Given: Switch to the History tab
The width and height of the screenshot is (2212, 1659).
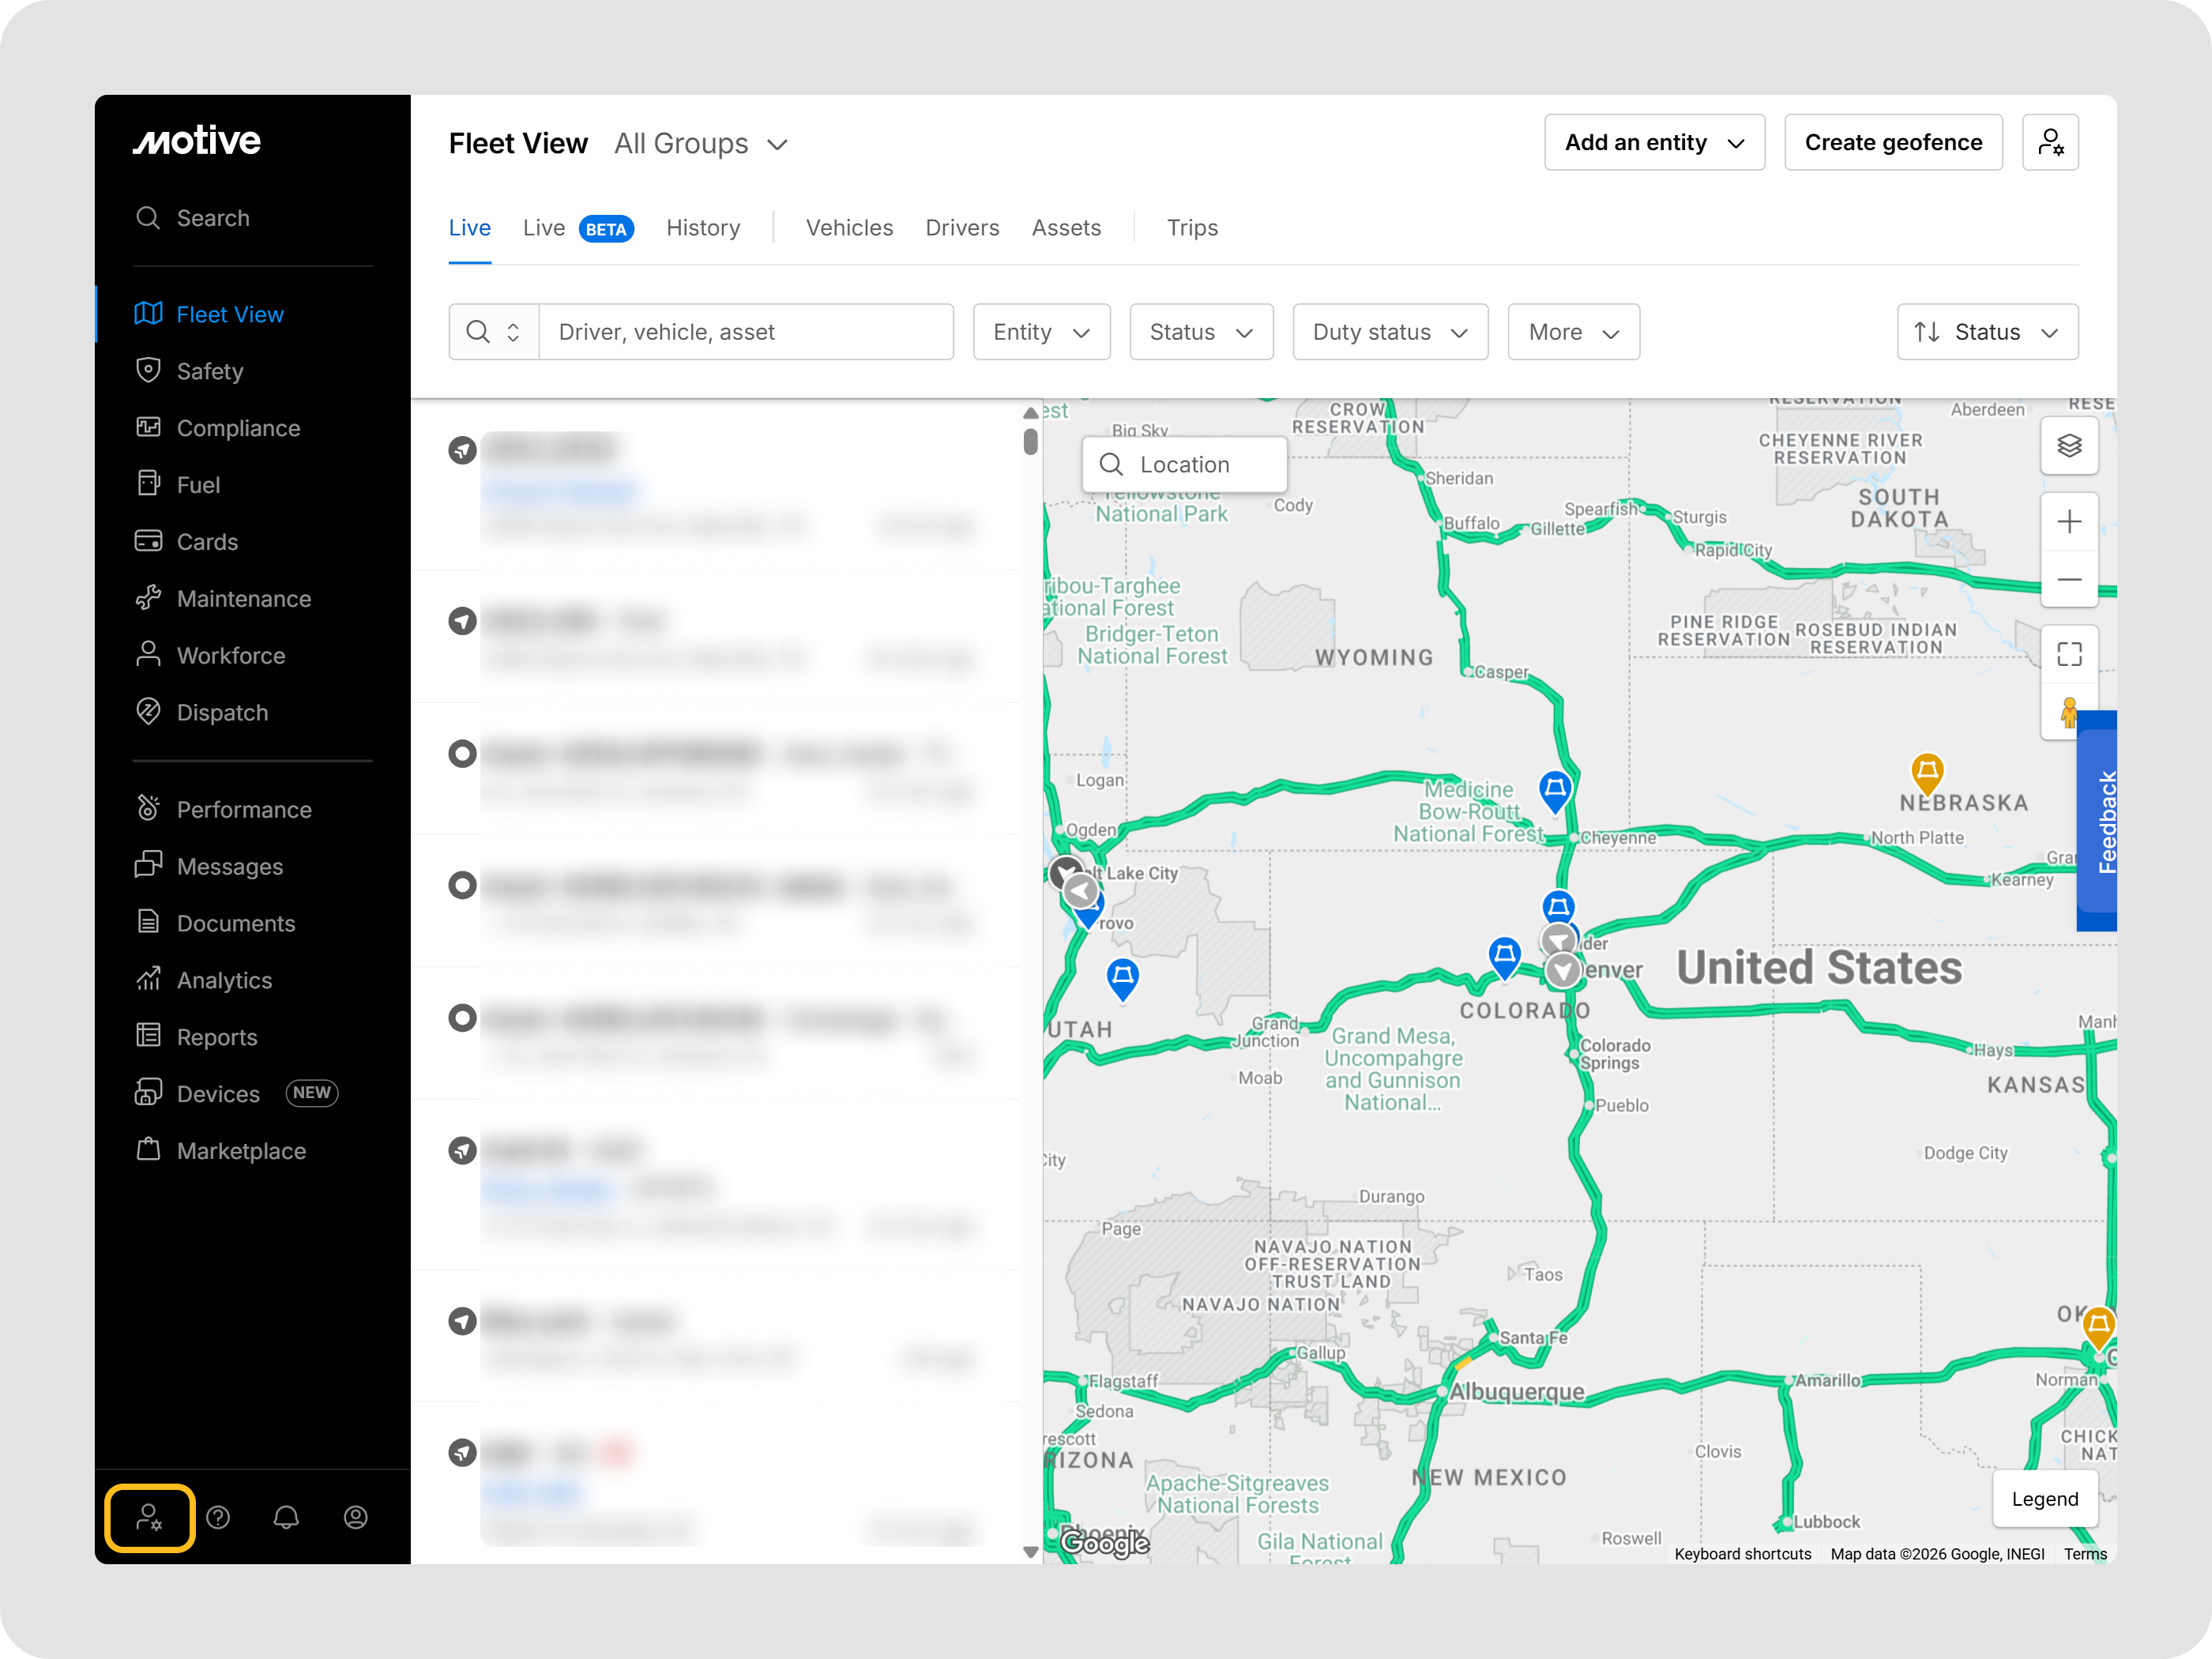Looking at the screenshot, I should [703, 228].
